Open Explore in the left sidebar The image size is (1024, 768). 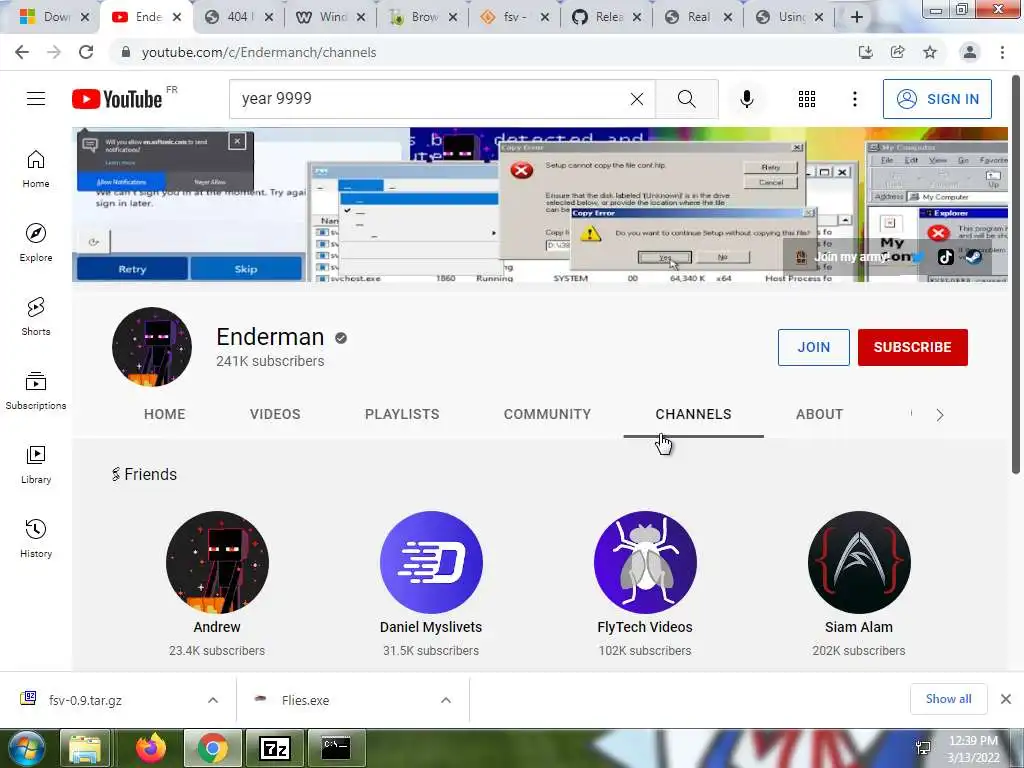click(x=36, y=243)
